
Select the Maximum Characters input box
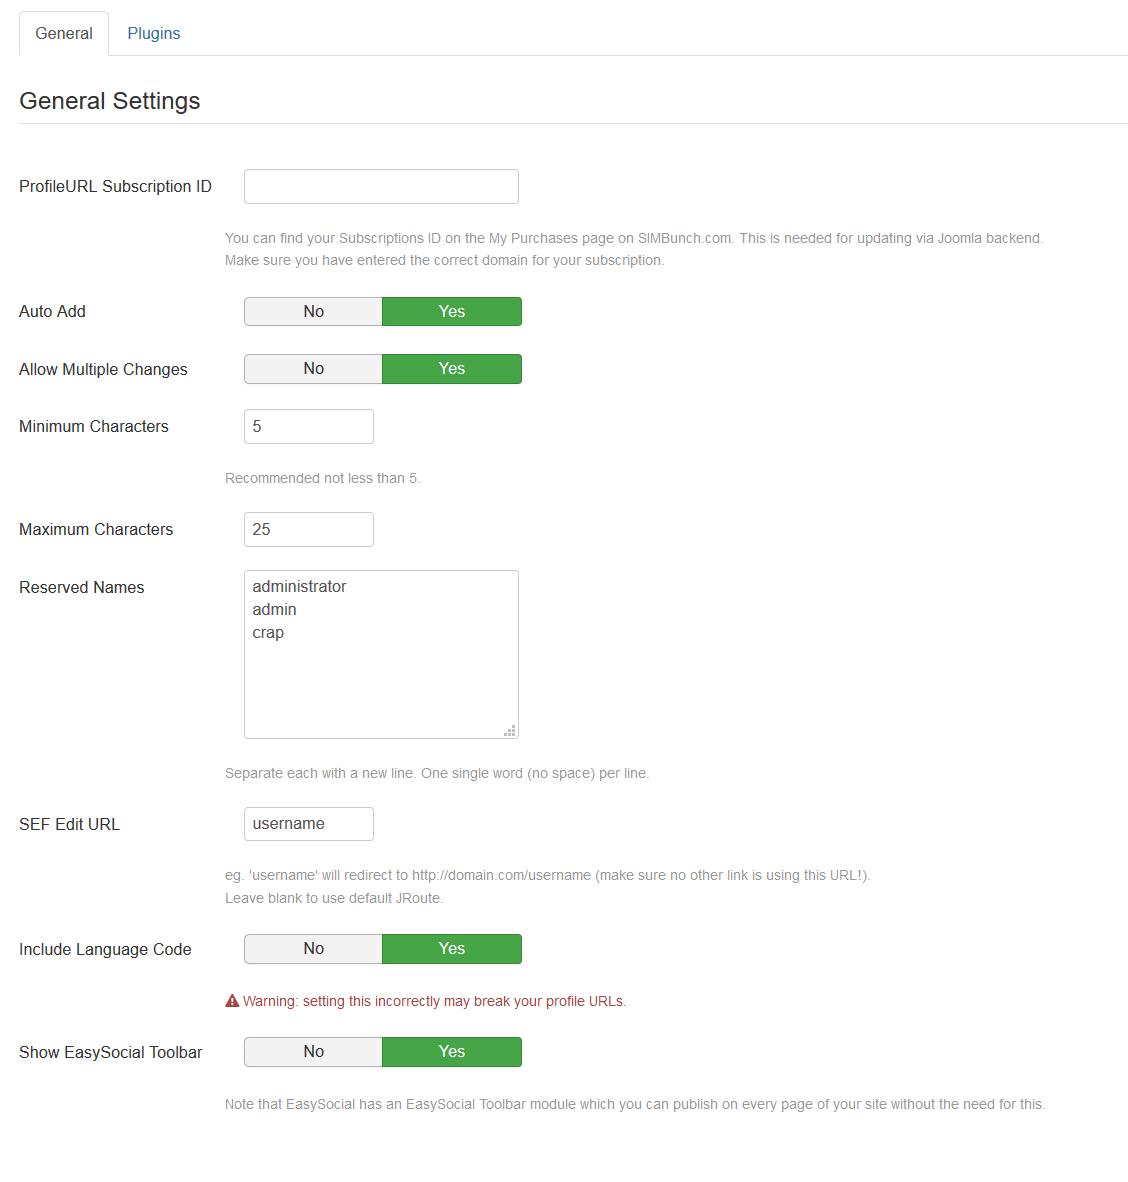(308, 529)
